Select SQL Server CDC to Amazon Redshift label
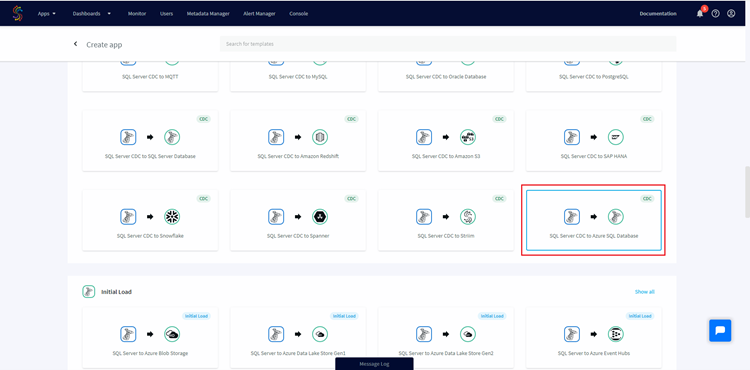750x370 pixels. click(298, 156)
